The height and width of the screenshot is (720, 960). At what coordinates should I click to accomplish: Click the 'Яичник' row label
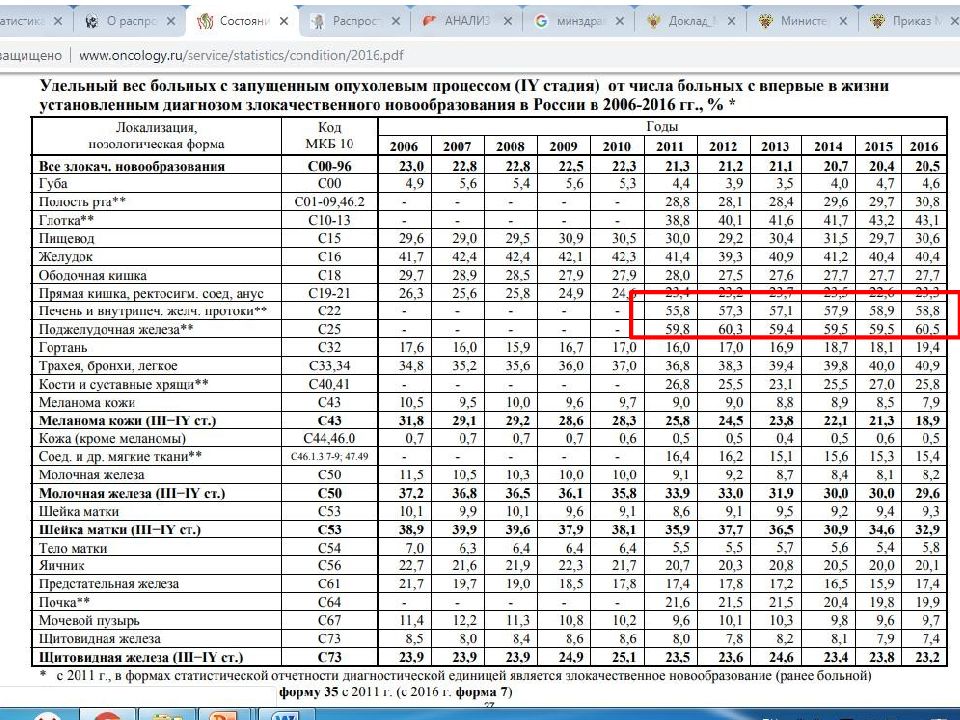click(x=61, y=566)
